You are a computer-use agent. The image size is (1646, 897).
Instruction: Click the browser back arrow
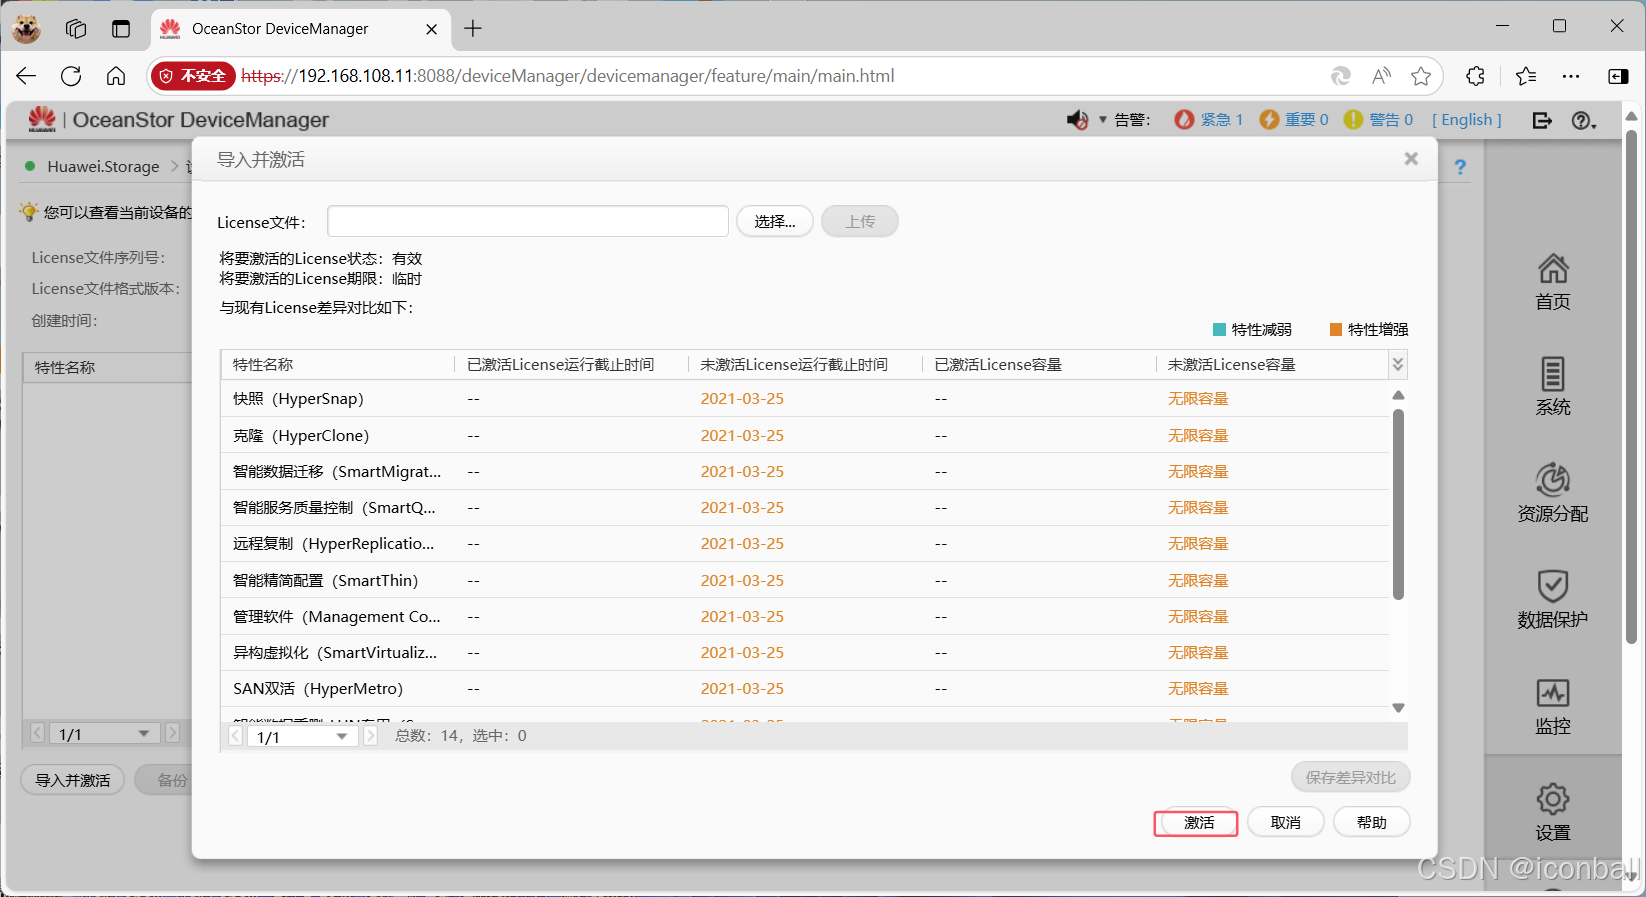27,76
